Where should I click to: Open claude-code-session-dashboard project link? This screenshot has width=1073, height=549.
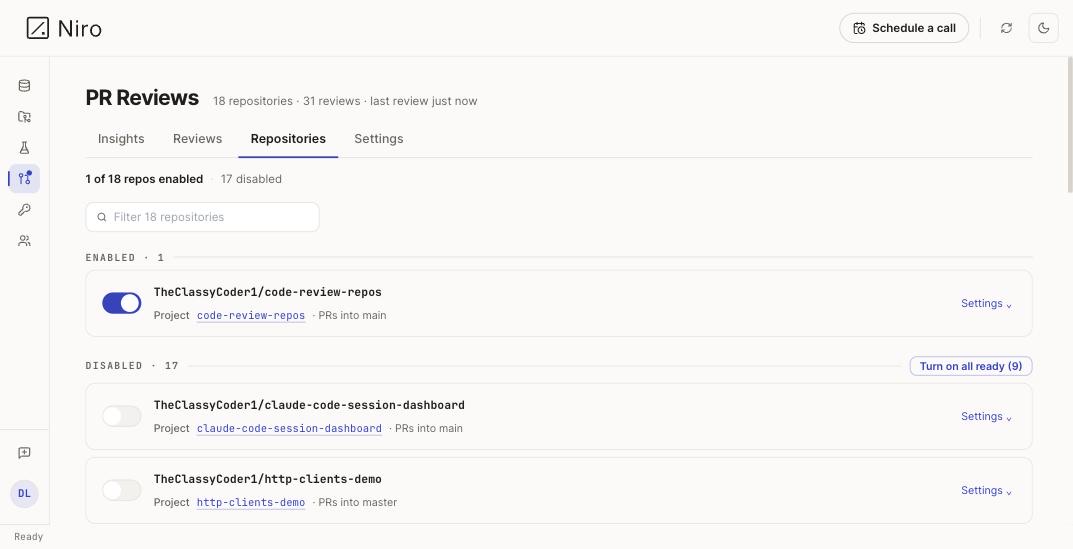click(289, 429)
